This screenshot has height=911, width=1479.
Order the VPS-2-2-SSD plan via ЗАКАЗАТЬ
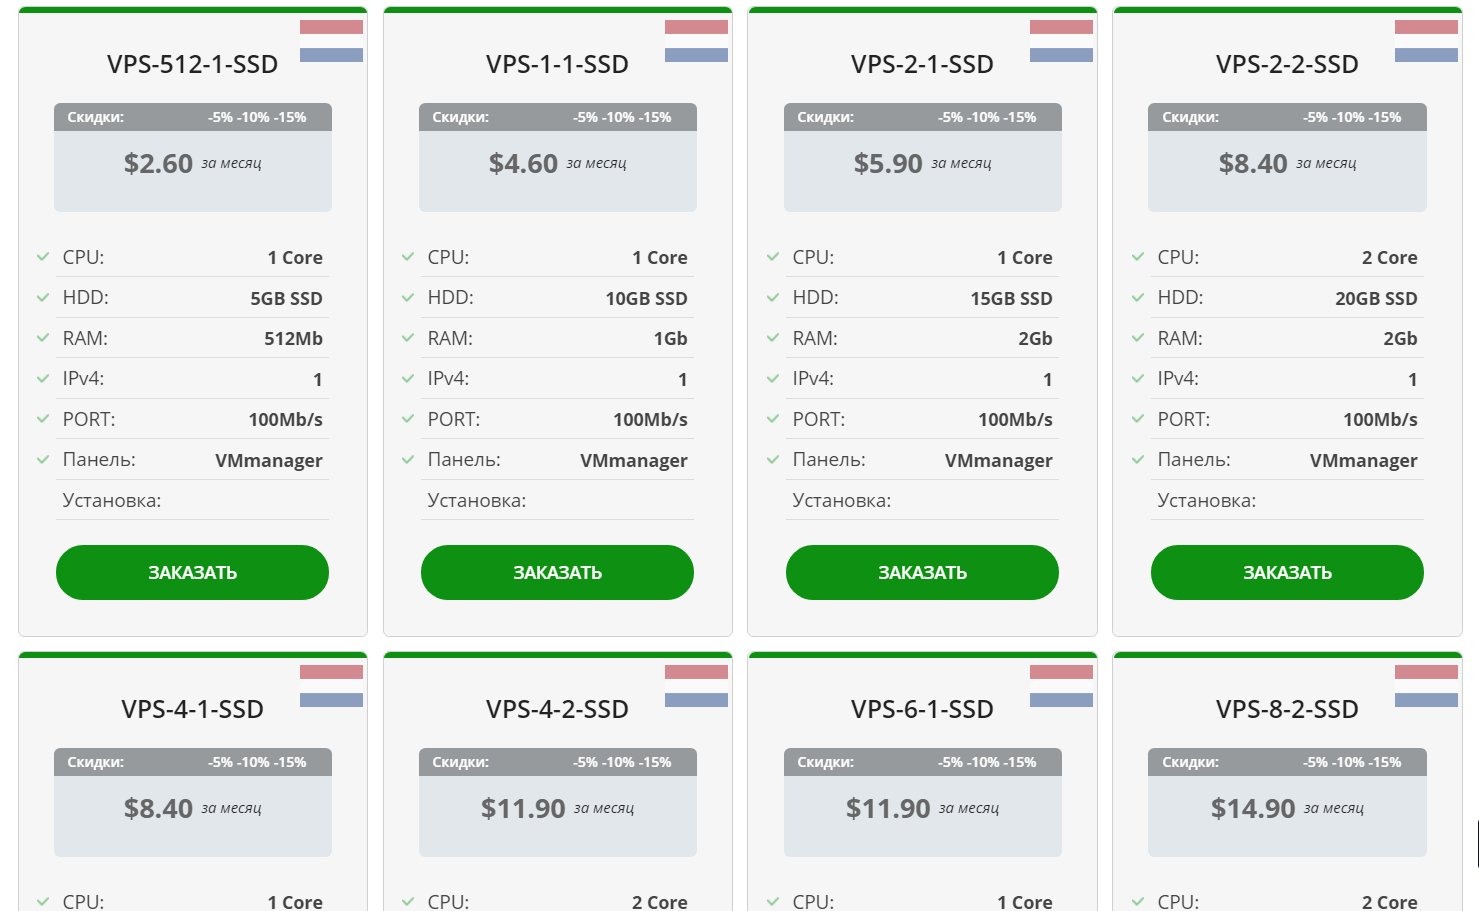pyautogui.click(x=1287, y=572)
